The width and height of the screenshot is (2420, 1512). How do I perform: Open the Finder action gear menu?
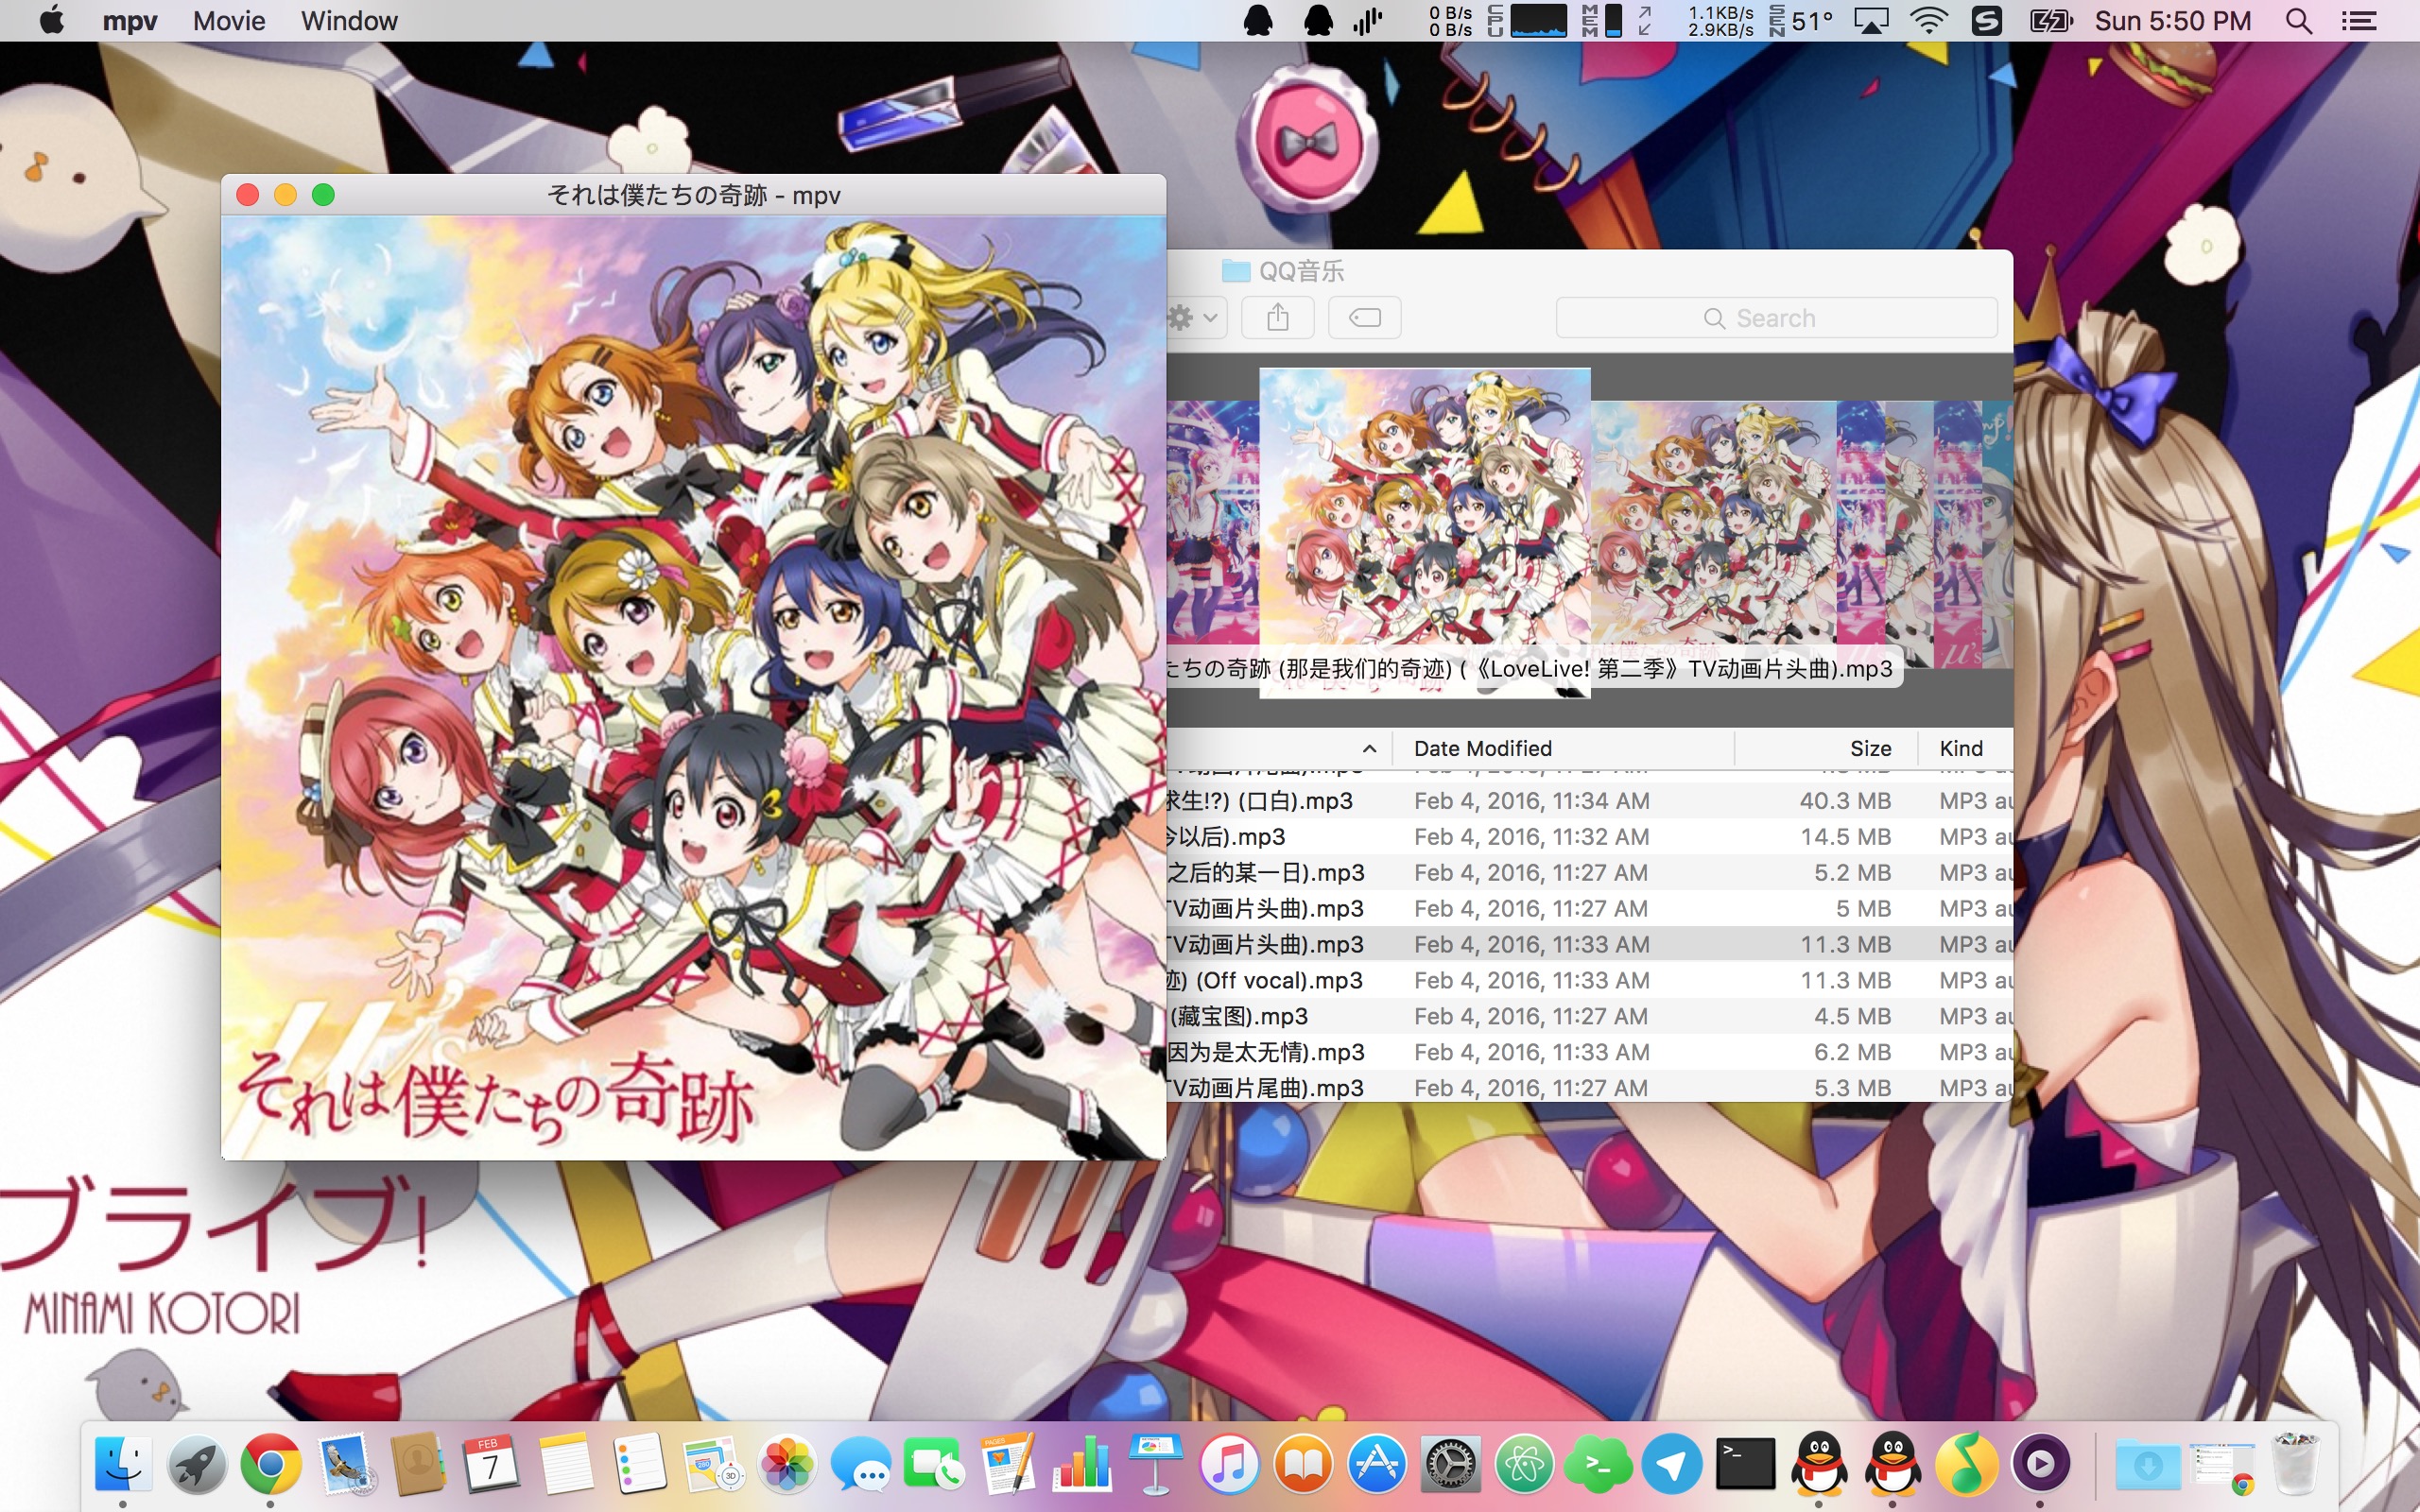1194,318
